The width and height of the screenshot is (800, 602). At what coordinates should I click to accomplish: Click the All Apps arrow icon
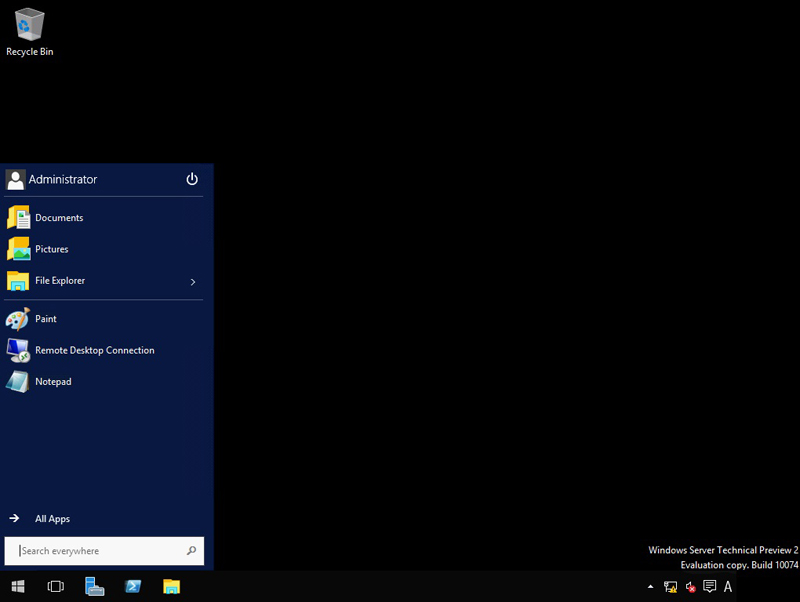click(14, 518)
